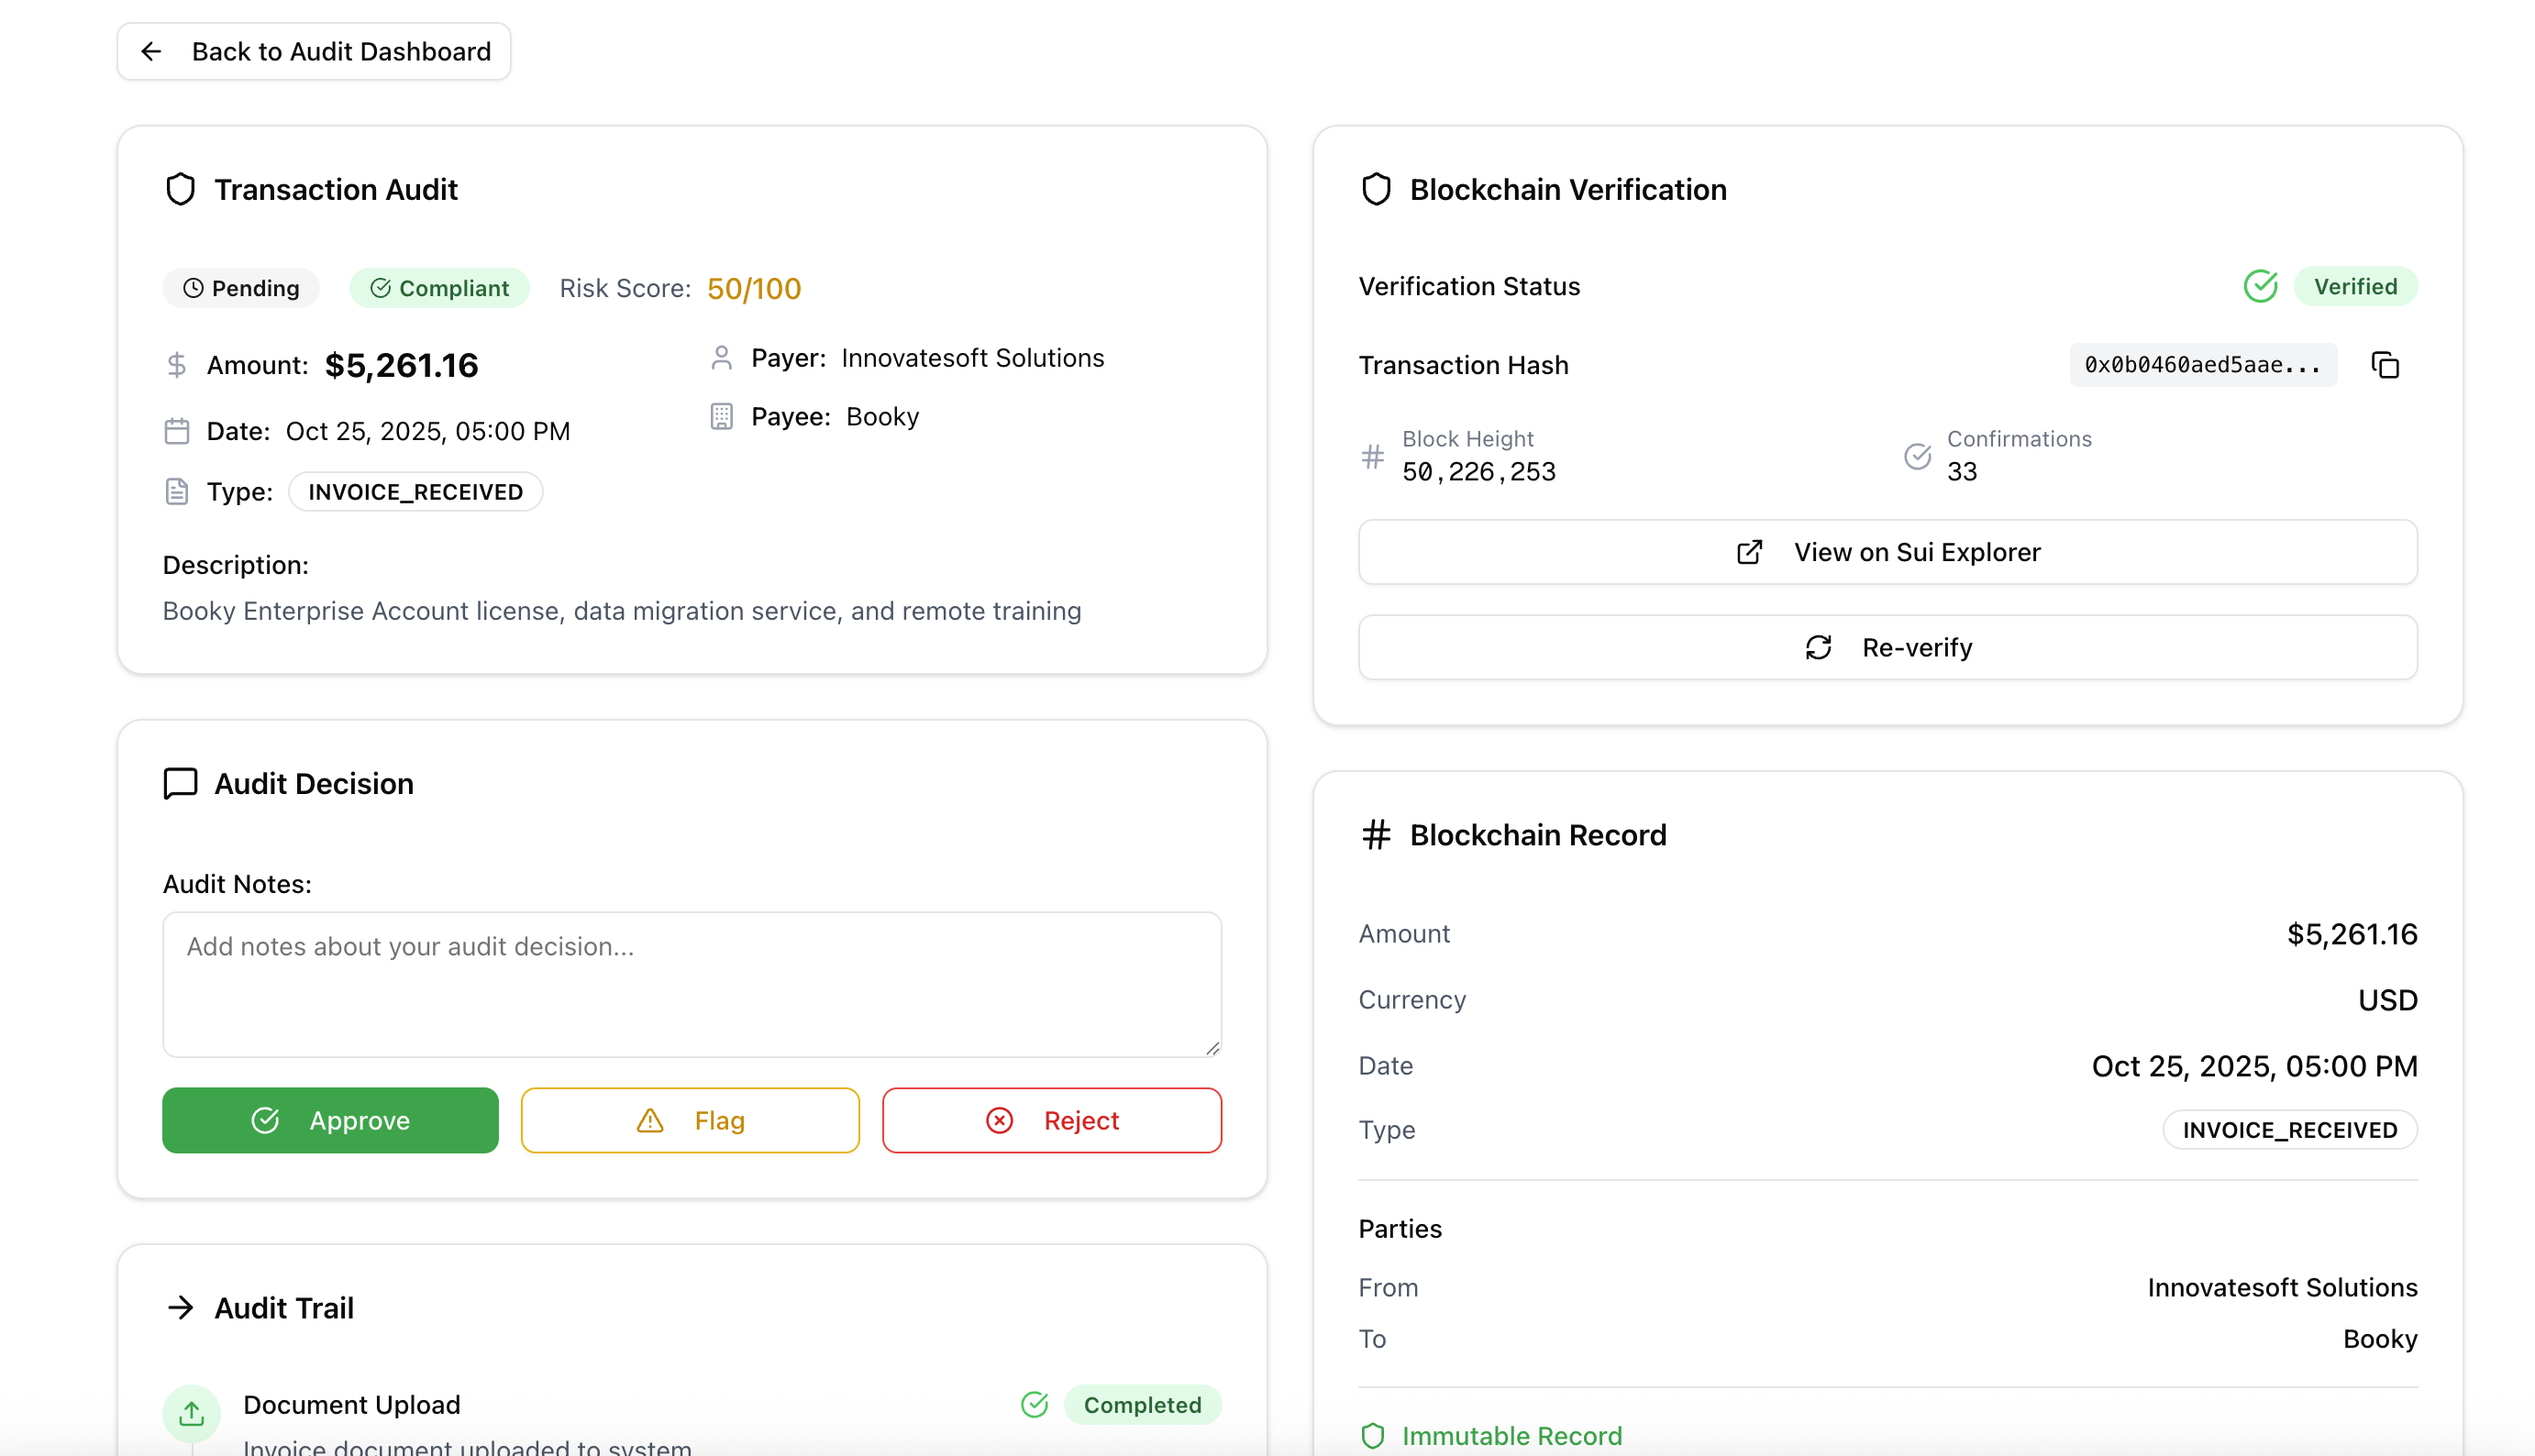Image resolution: width=2535 pixels, height=1456 pixels.
Task: Click the Completed badge on Document Upload
Action: 1142,1405
